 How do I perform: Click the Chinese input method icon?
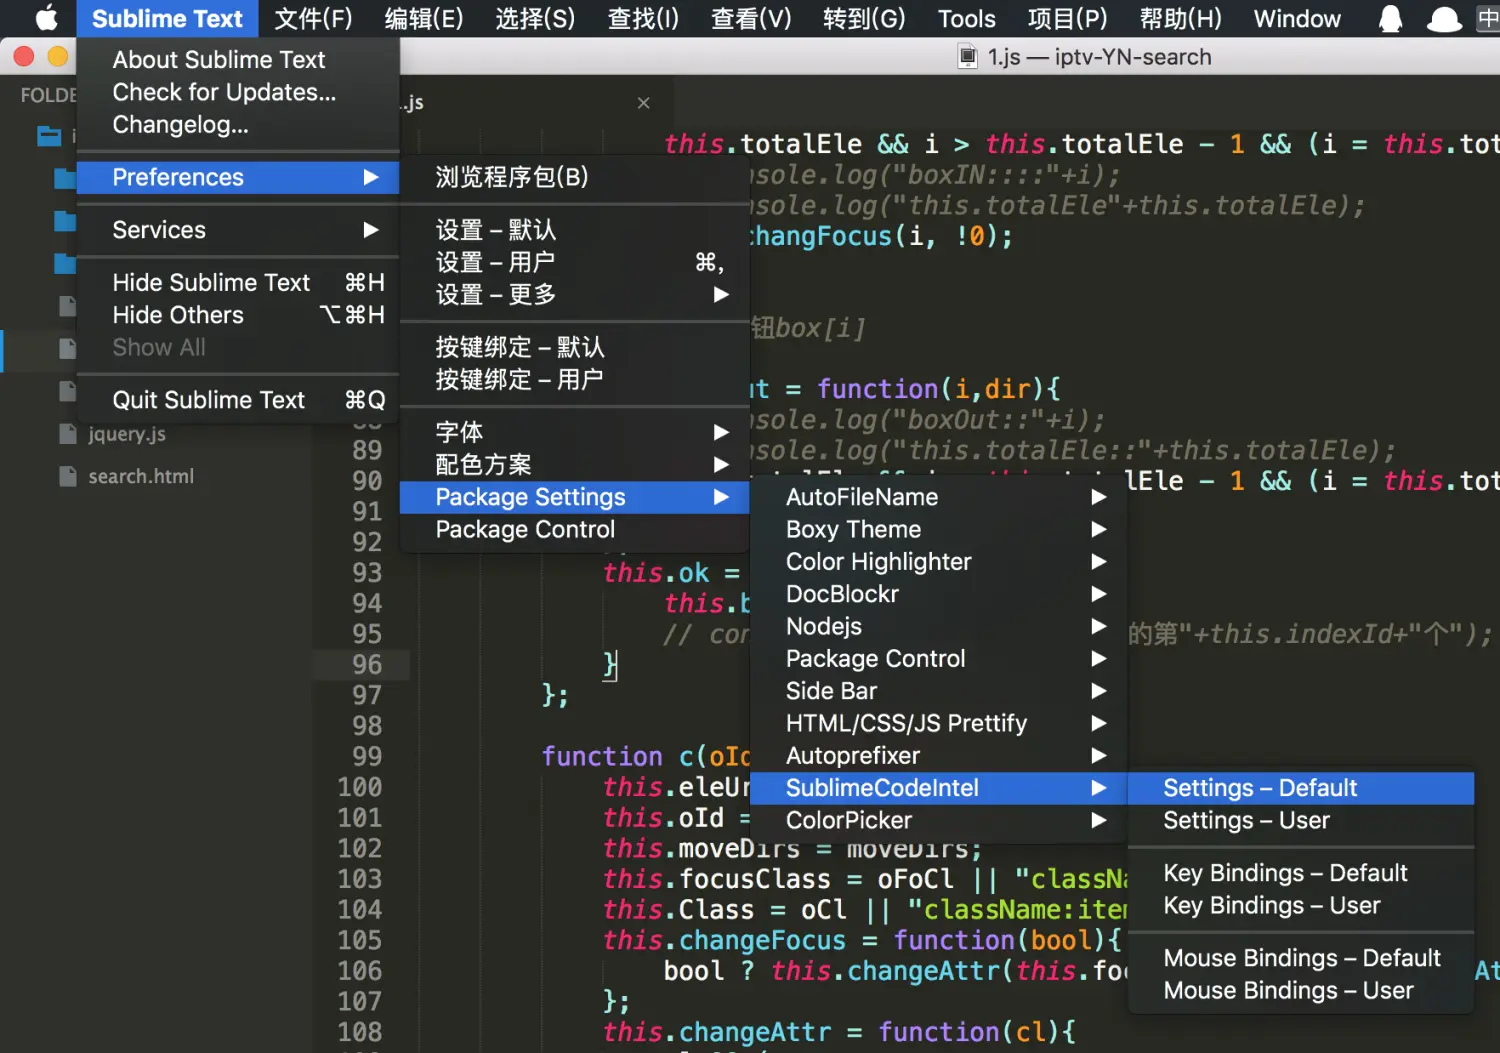tap(1488, 18)
